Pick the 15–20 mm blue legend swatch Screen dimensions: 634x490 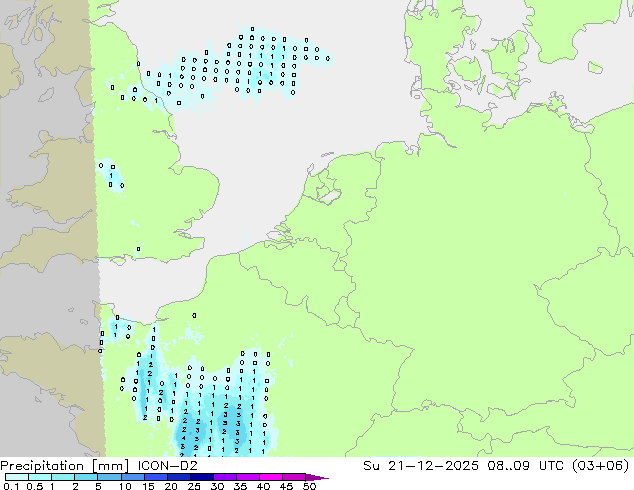coord(155,477)
